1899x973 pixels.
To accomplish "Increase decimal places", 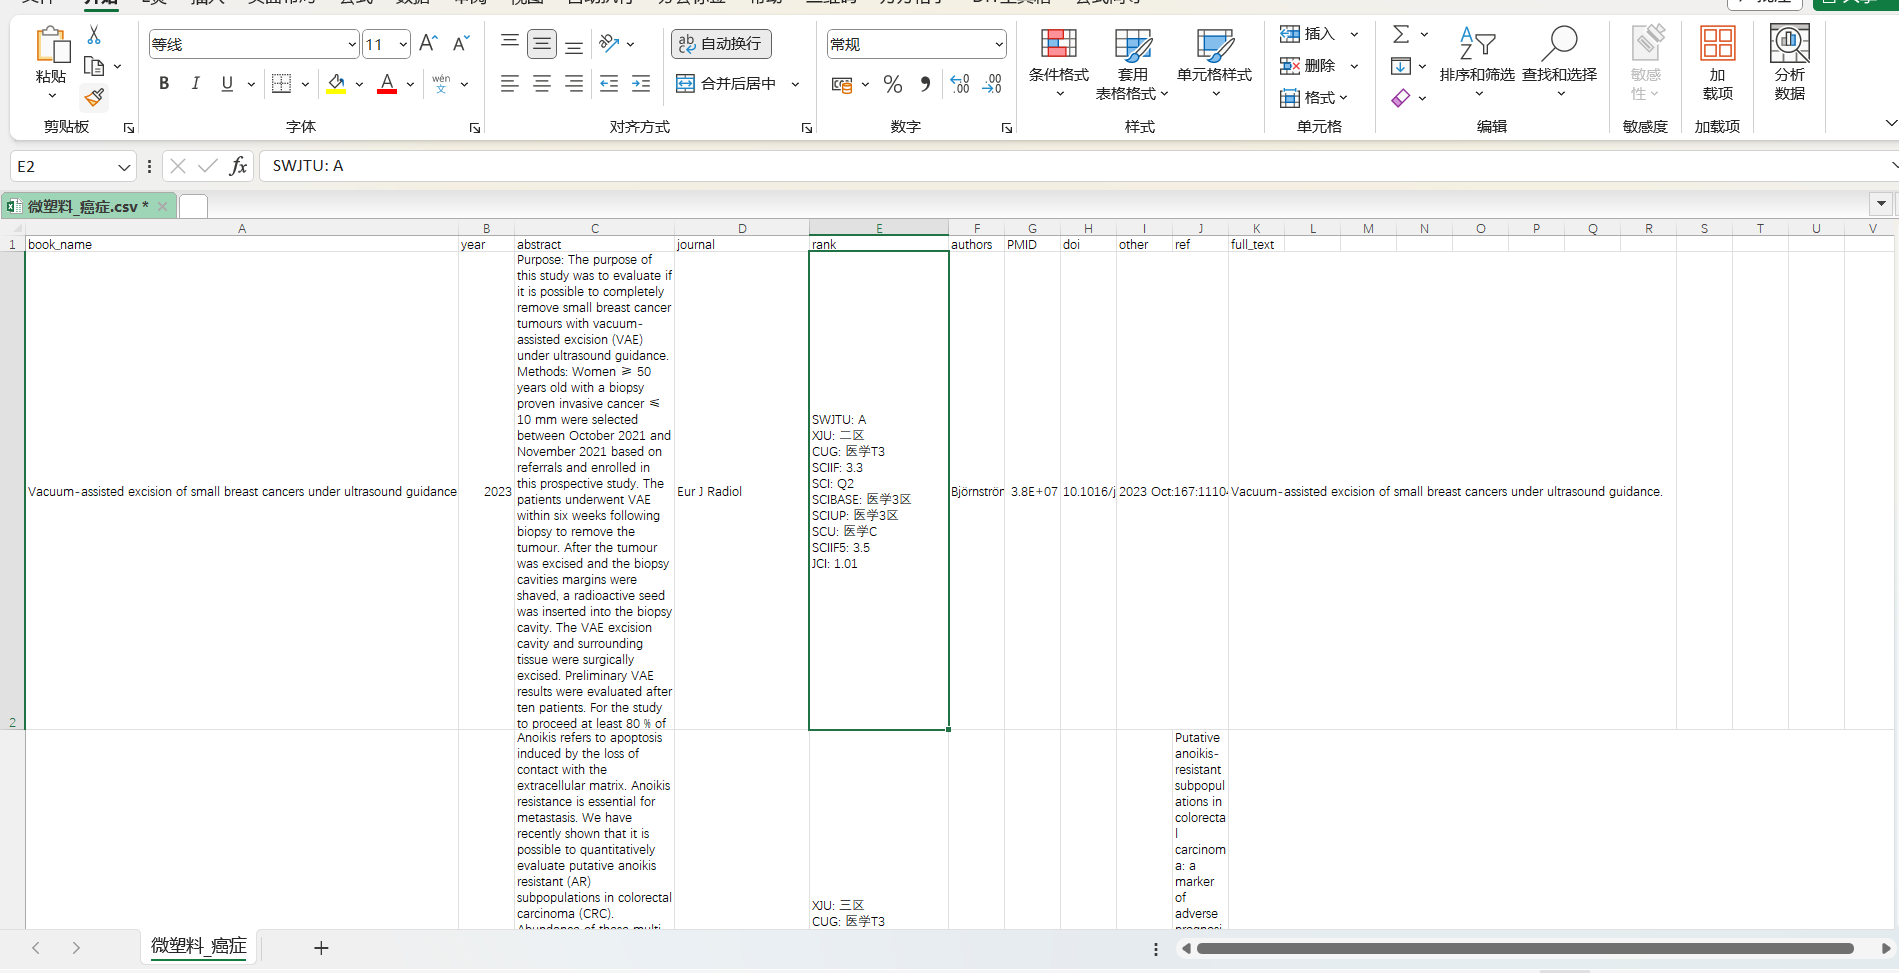I will [x=960, y=84].
